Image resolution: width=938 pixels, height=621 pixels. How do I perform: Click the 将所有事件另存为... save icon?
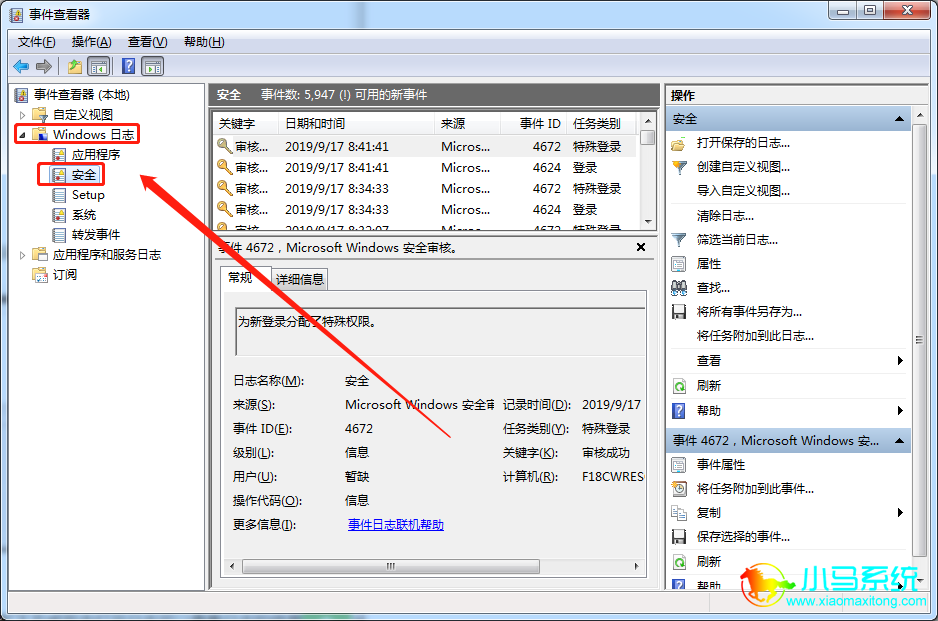[x=678, y=312]
